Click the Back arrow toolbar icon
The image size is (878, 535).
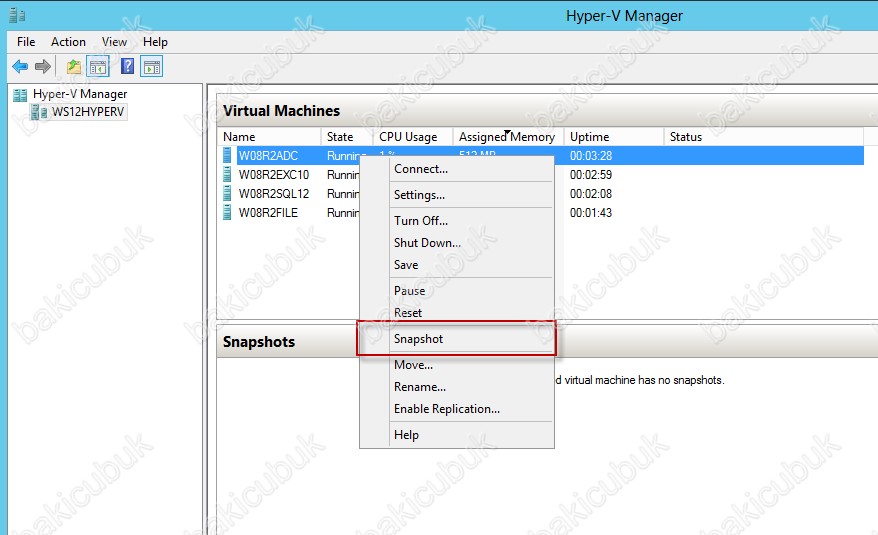click(x=20, y=67)
